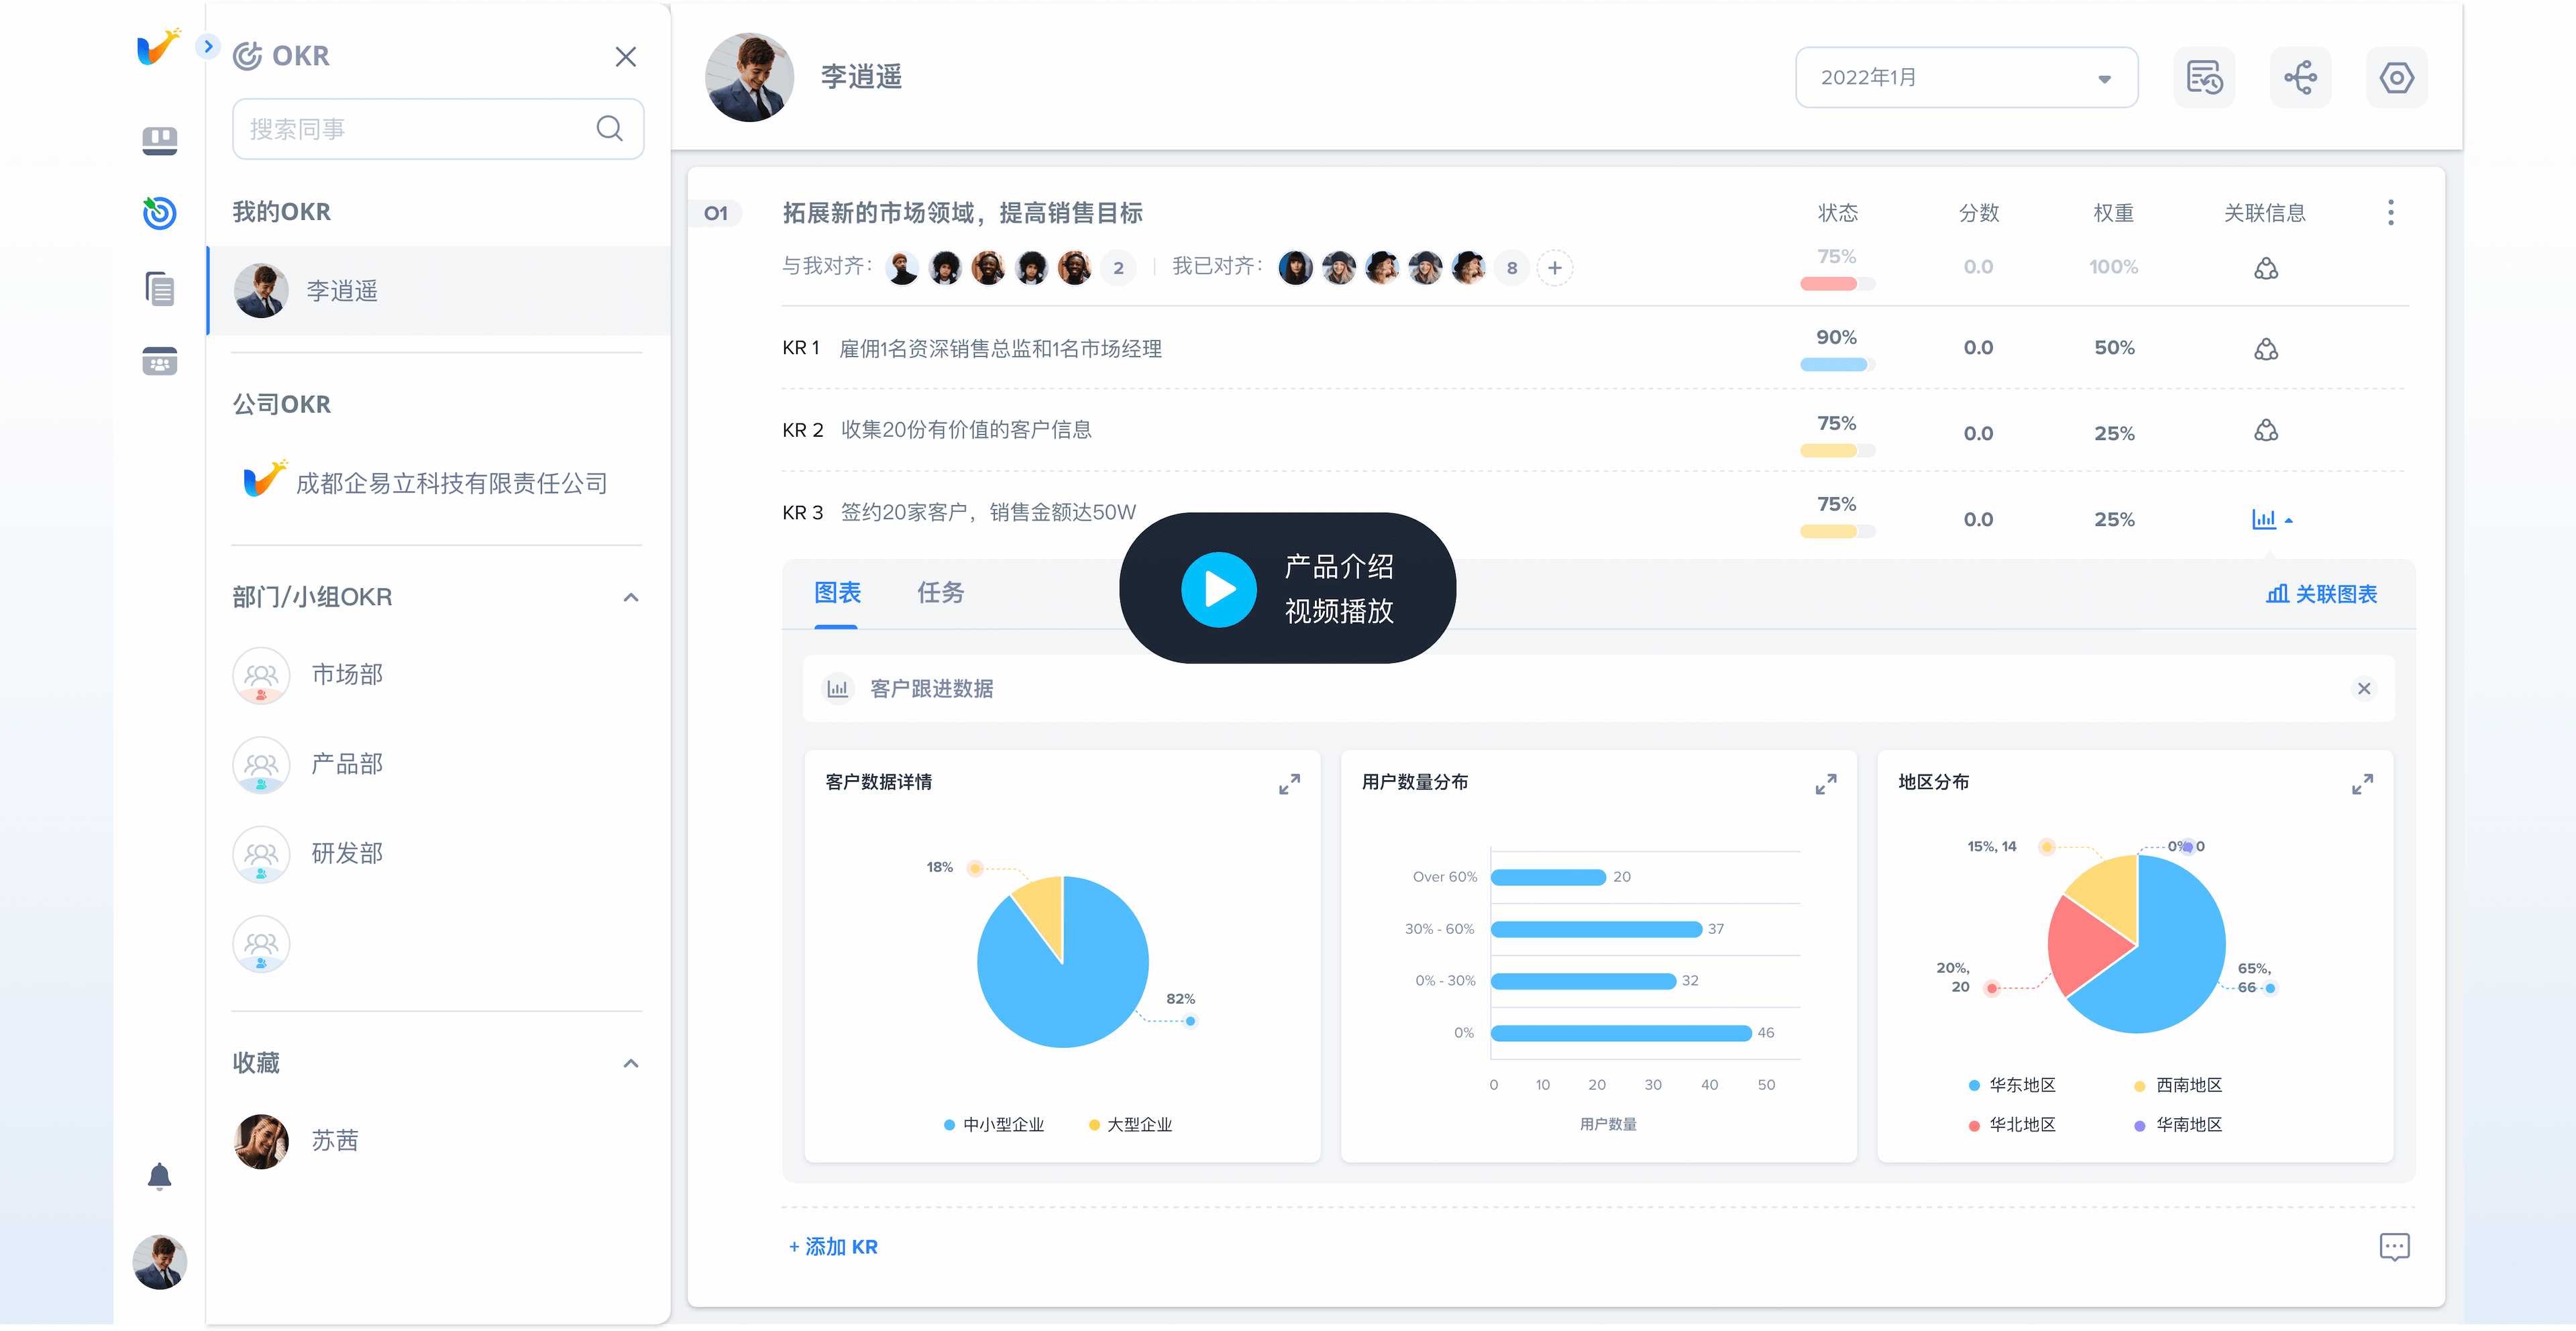
Task: Switch to the 任务 tab
Action: click(x=941, y=593)
